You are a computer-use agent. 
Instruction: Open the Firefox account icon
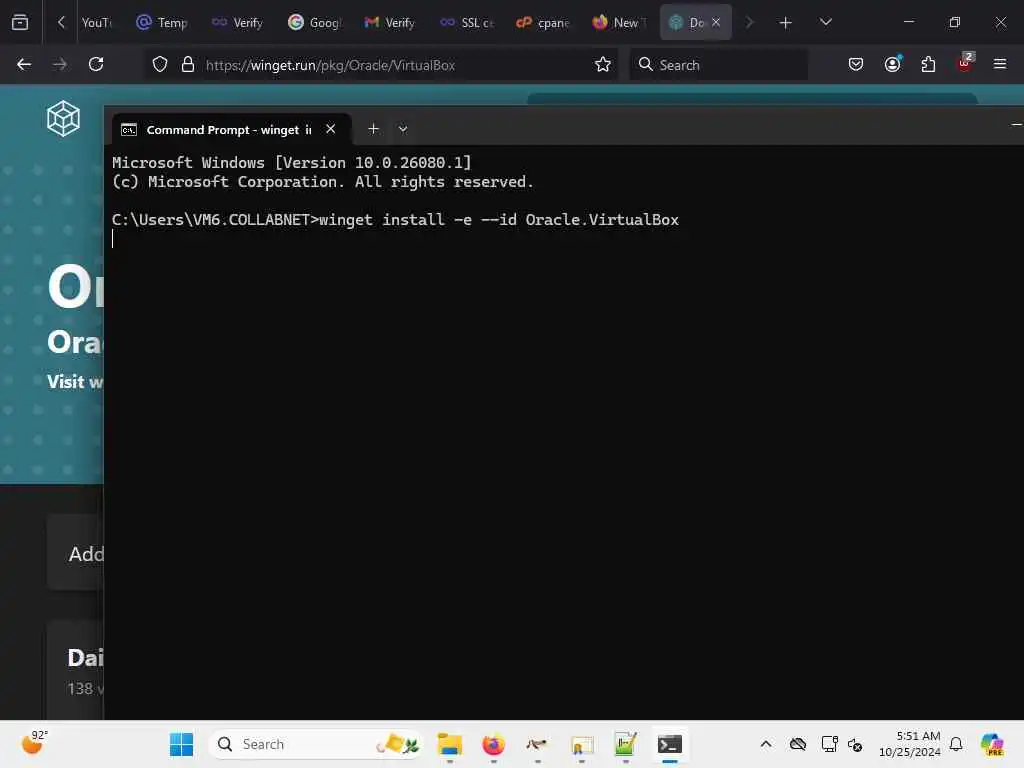(x=893, y=64)
